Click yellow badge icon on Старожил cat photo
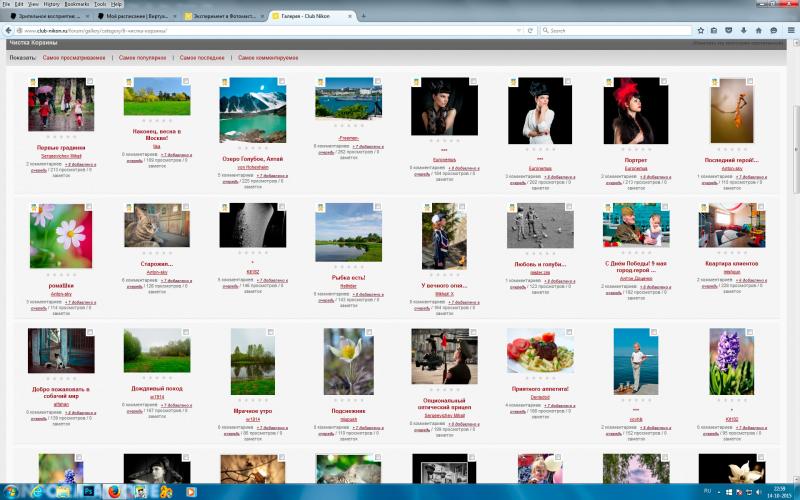Screen dimensions: 800x500 tap(129, 207)
